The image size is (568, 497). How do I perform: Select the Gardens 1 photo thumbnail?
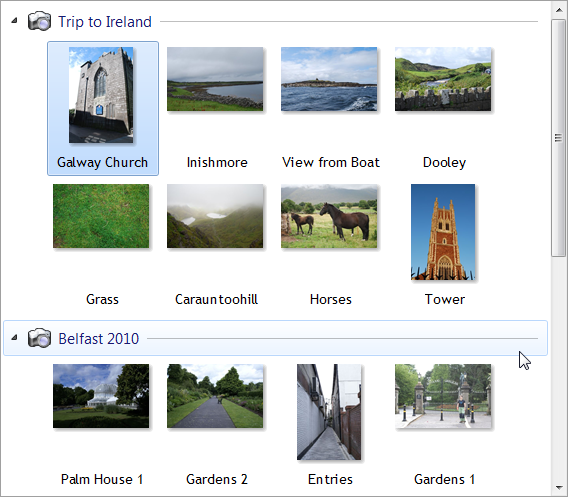[x=443, y=396]
